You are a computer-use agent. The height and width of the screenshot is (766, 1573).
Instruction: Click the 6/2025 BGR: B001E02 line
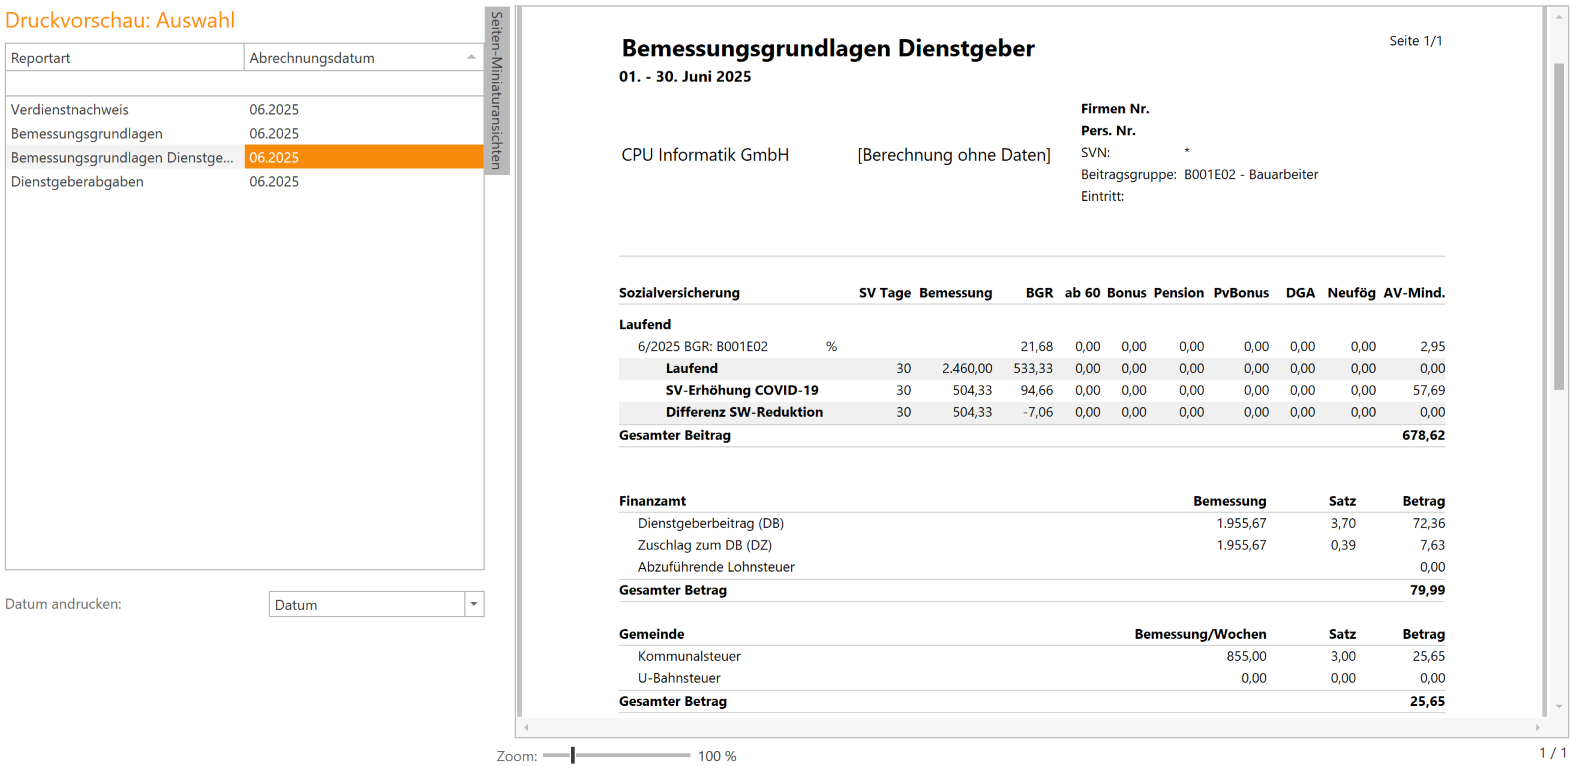(703, 346)
